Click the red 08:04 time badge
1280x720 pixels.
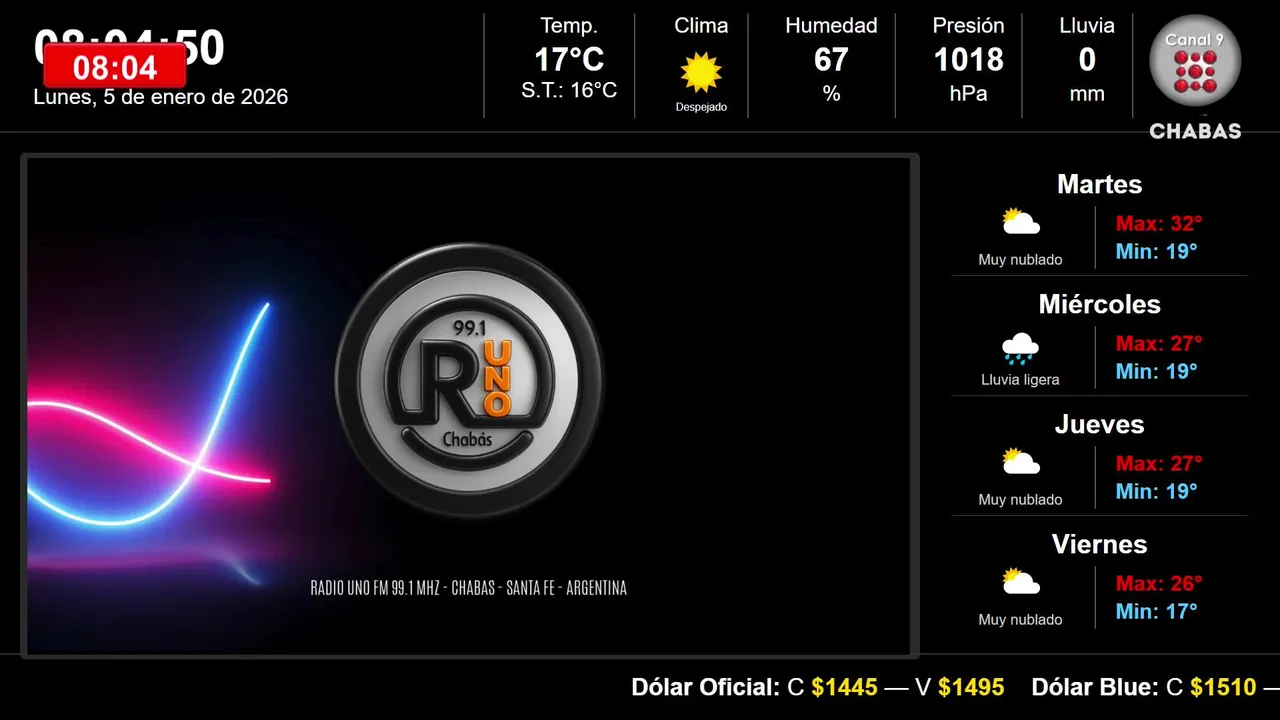[x=115, y=68]
